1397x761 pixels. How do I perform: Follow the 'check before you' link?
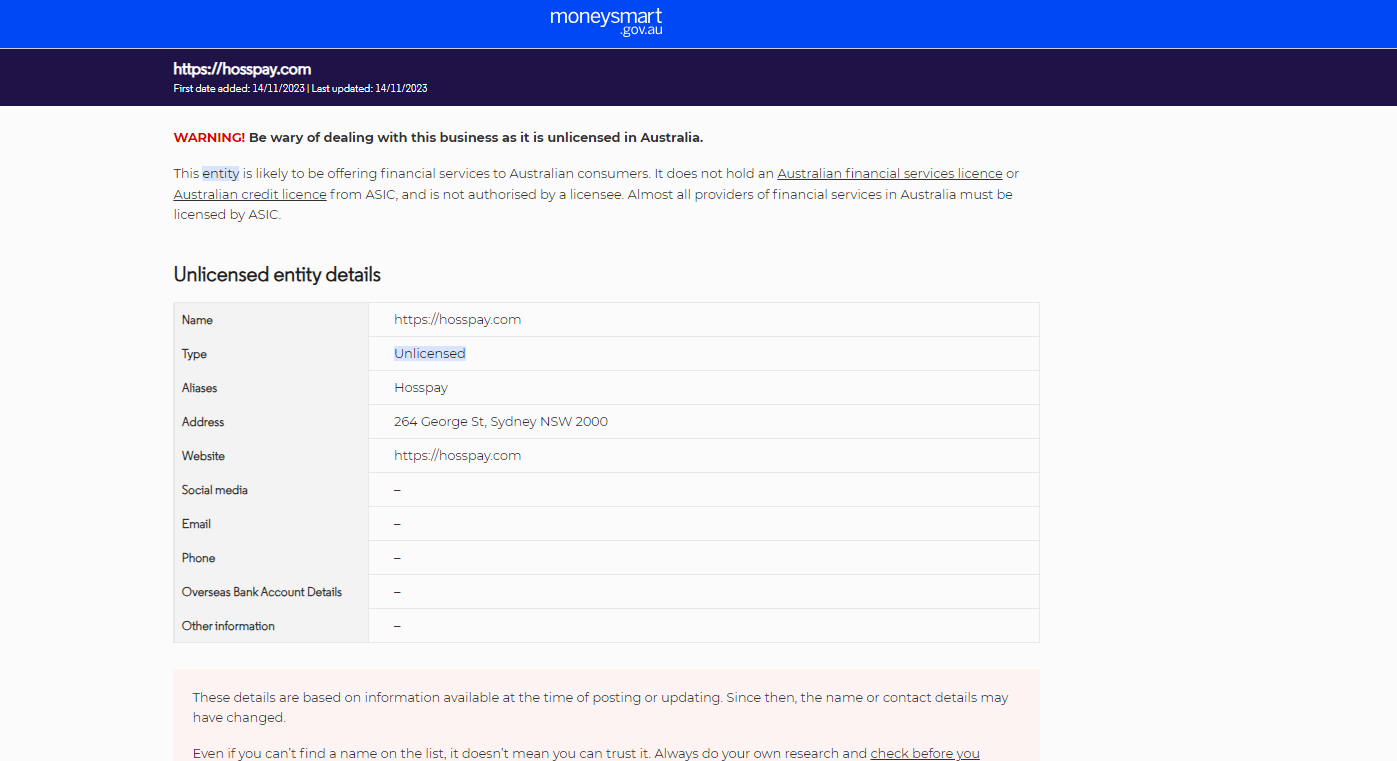925,753
